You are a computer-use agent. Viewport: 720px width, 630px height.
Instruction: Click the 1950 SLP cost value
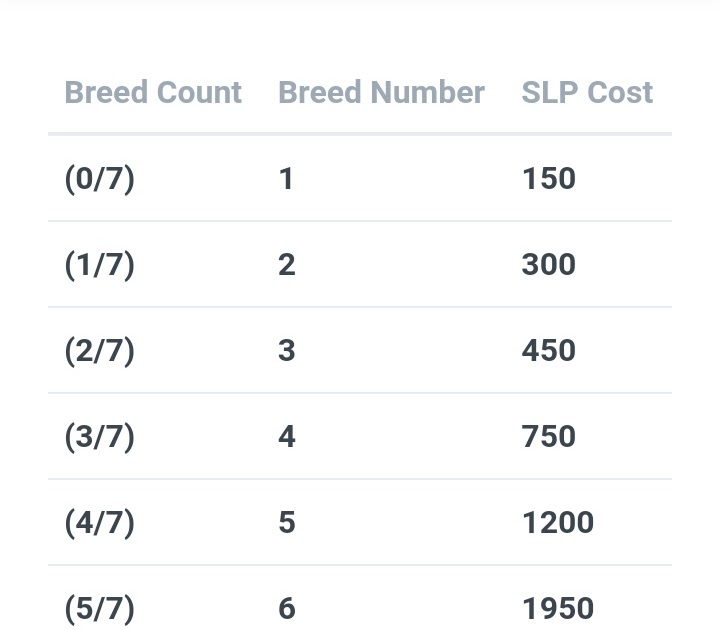558,609
